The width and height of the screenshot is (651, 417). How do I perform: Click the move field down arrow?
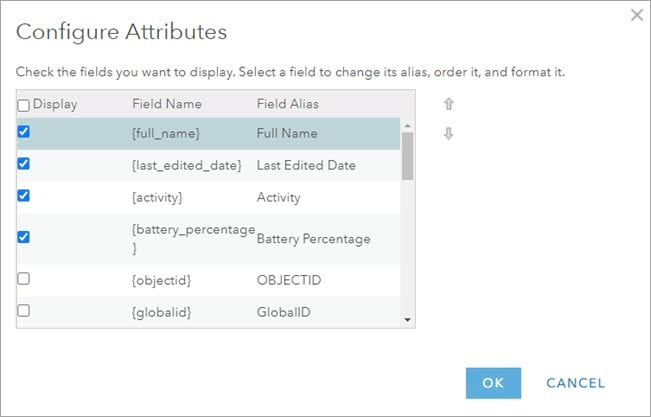tap(449, 134)
